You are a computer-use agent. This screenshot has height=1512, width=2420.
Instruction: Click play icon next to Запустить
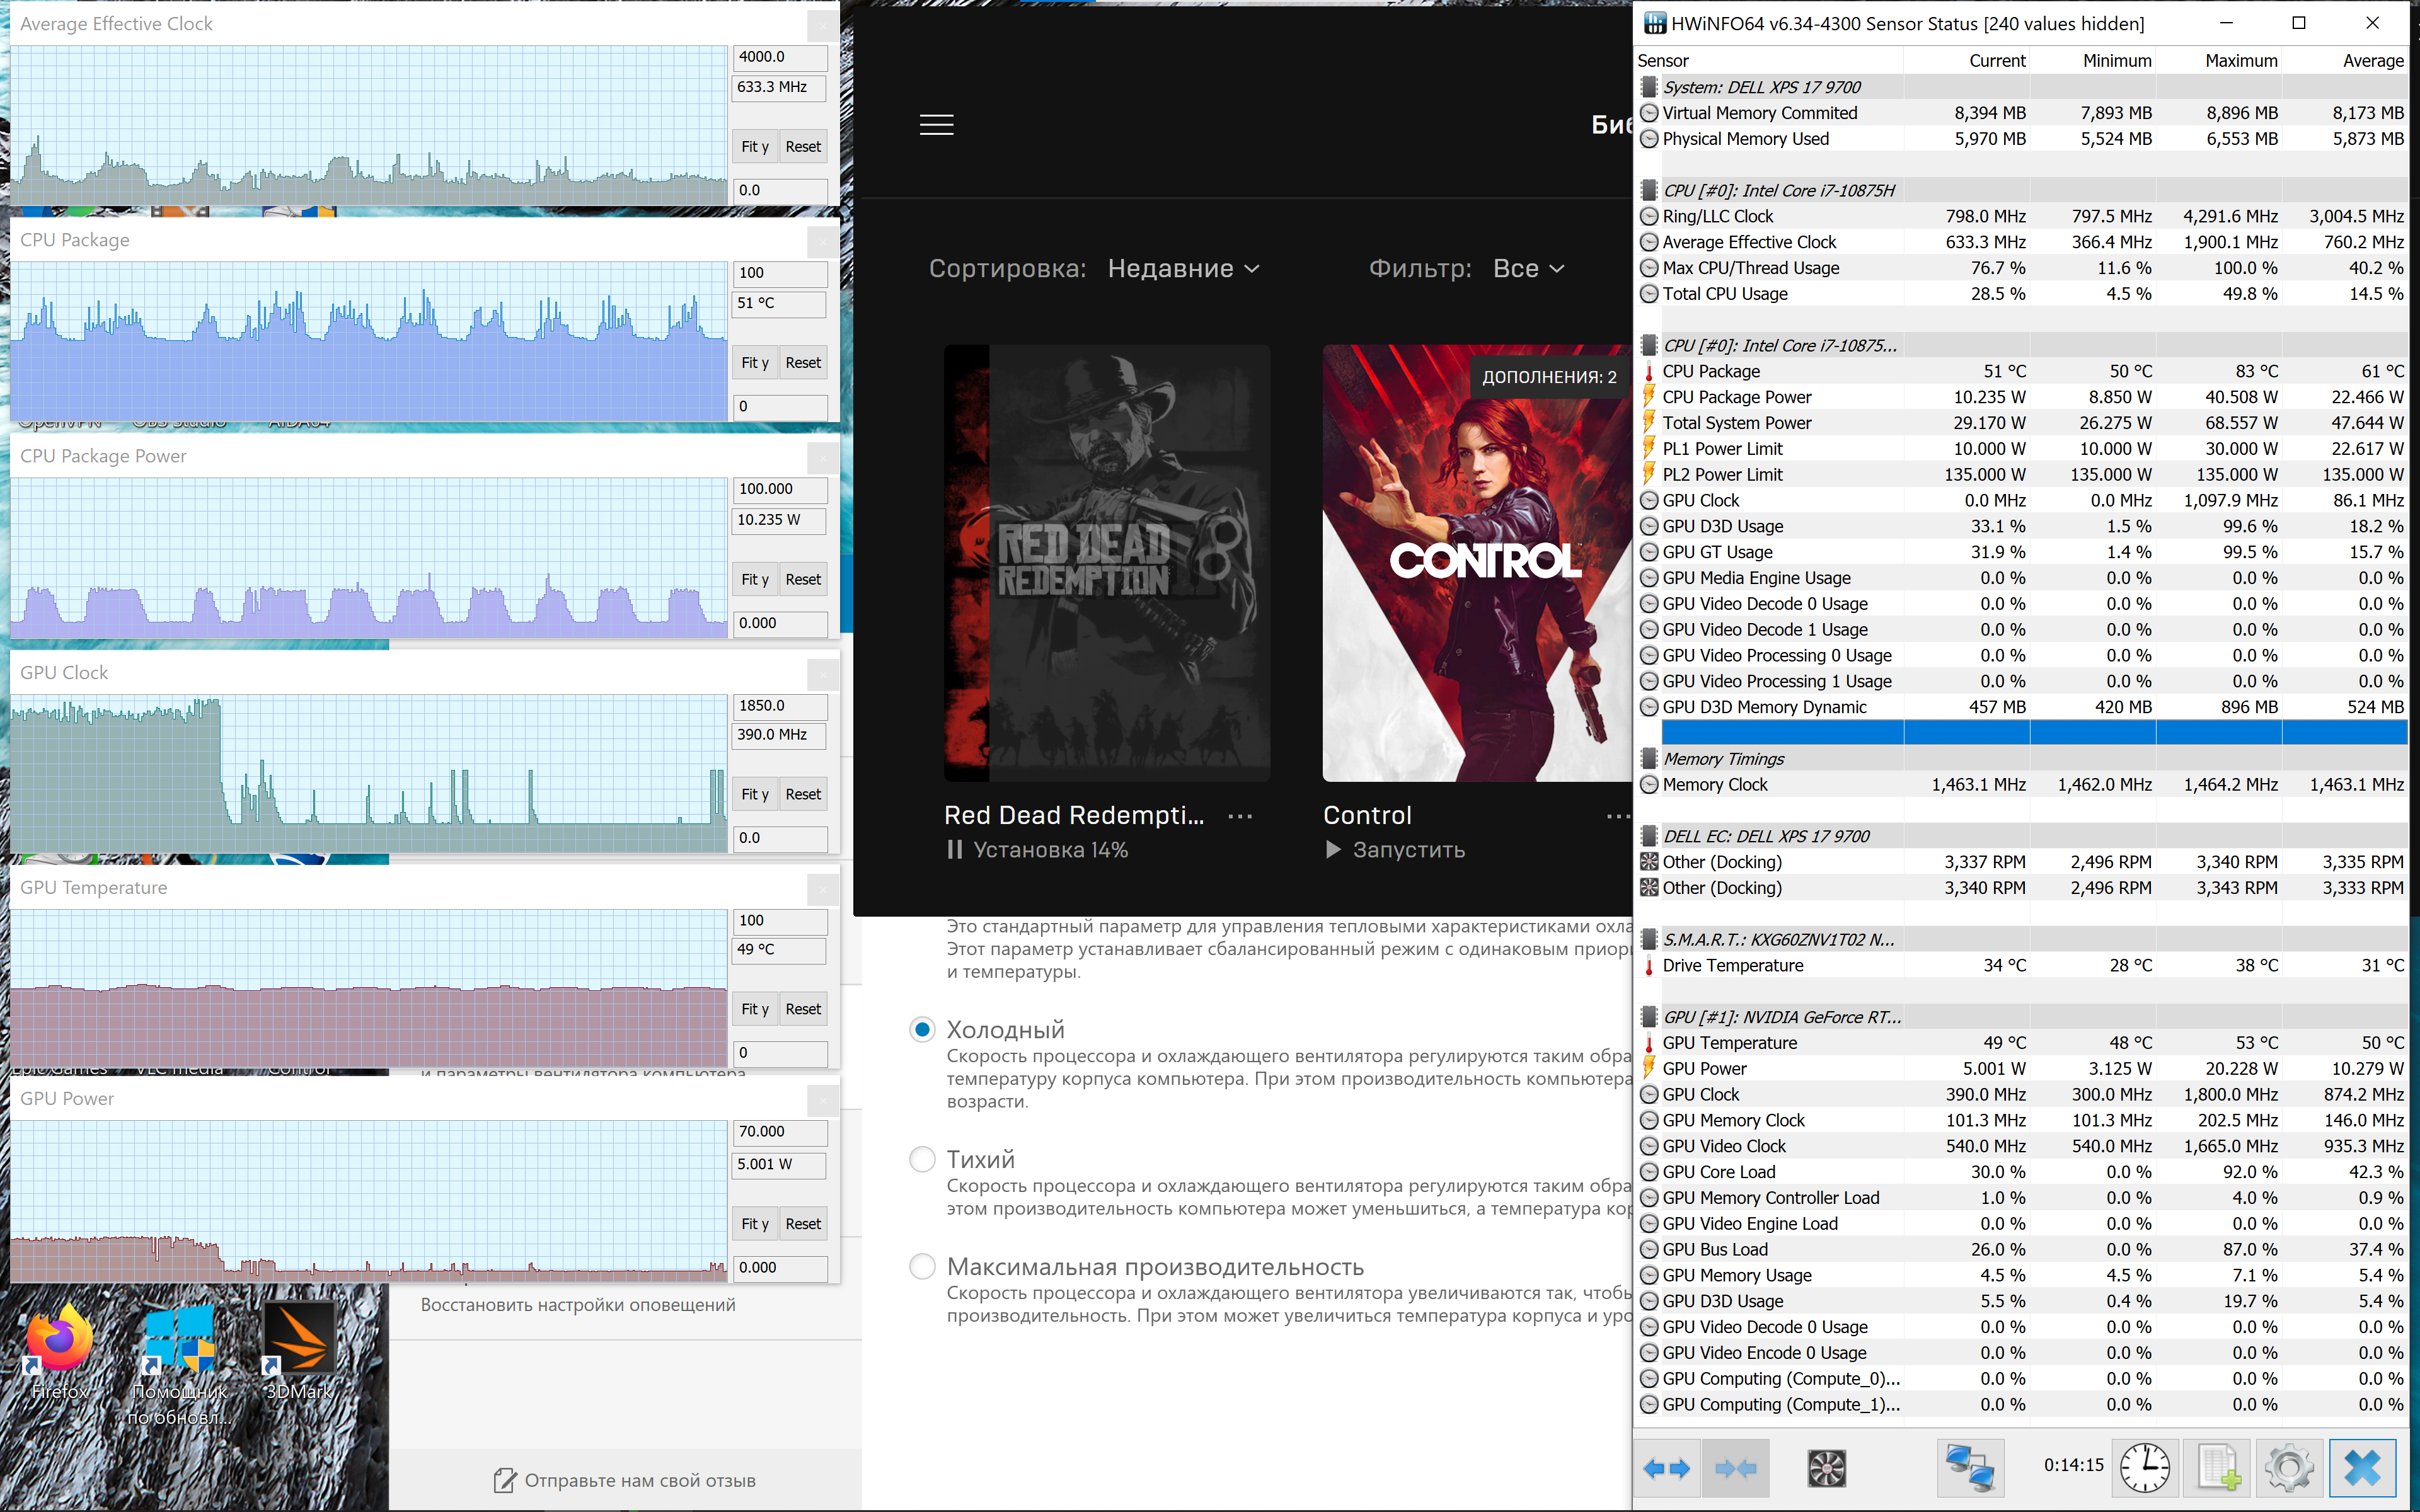point(1333,850)
